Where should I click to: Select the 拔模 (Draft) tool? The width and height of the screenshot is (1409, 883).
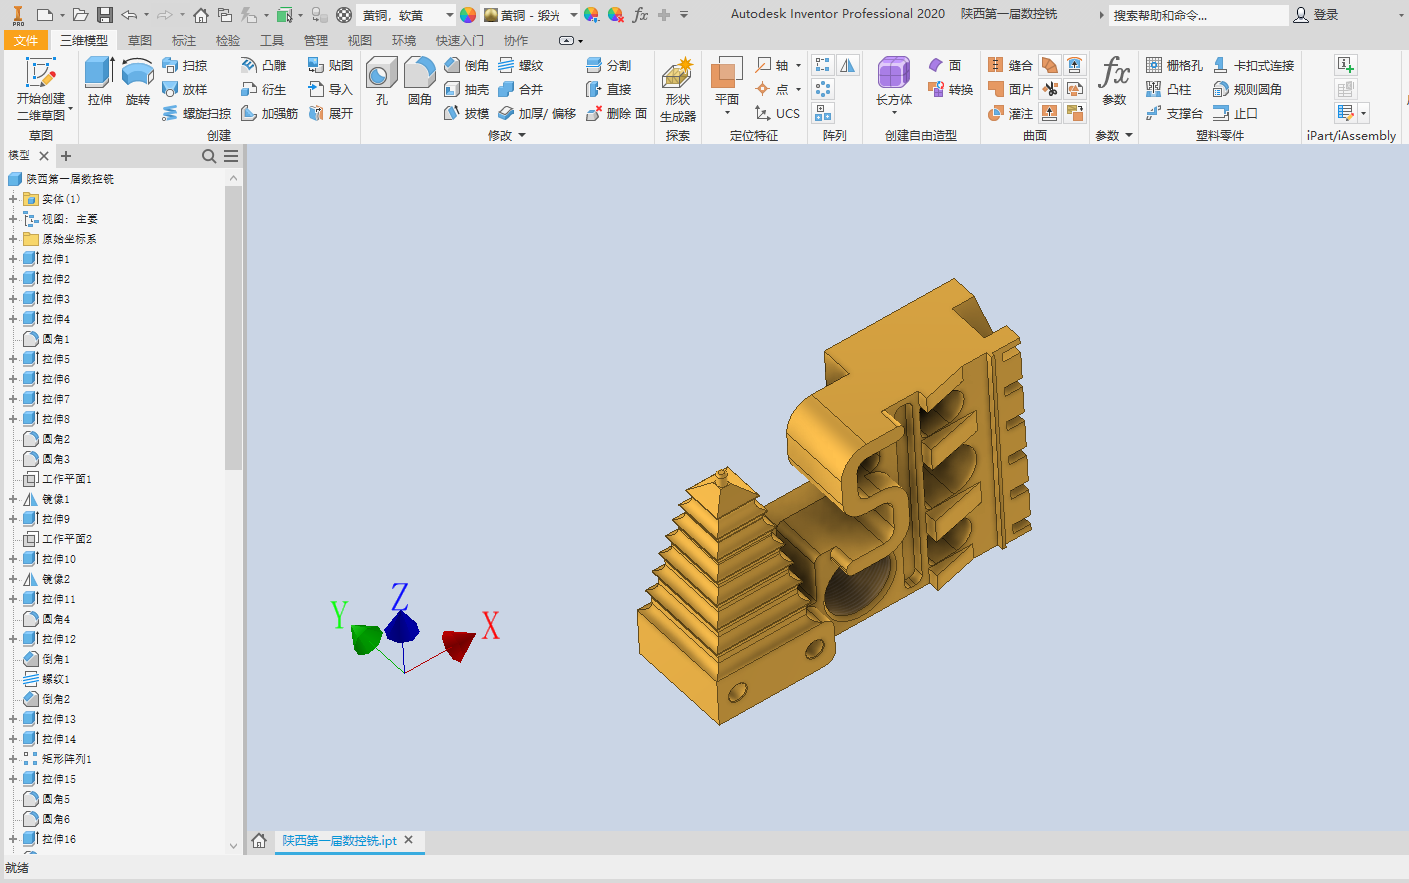466,113
